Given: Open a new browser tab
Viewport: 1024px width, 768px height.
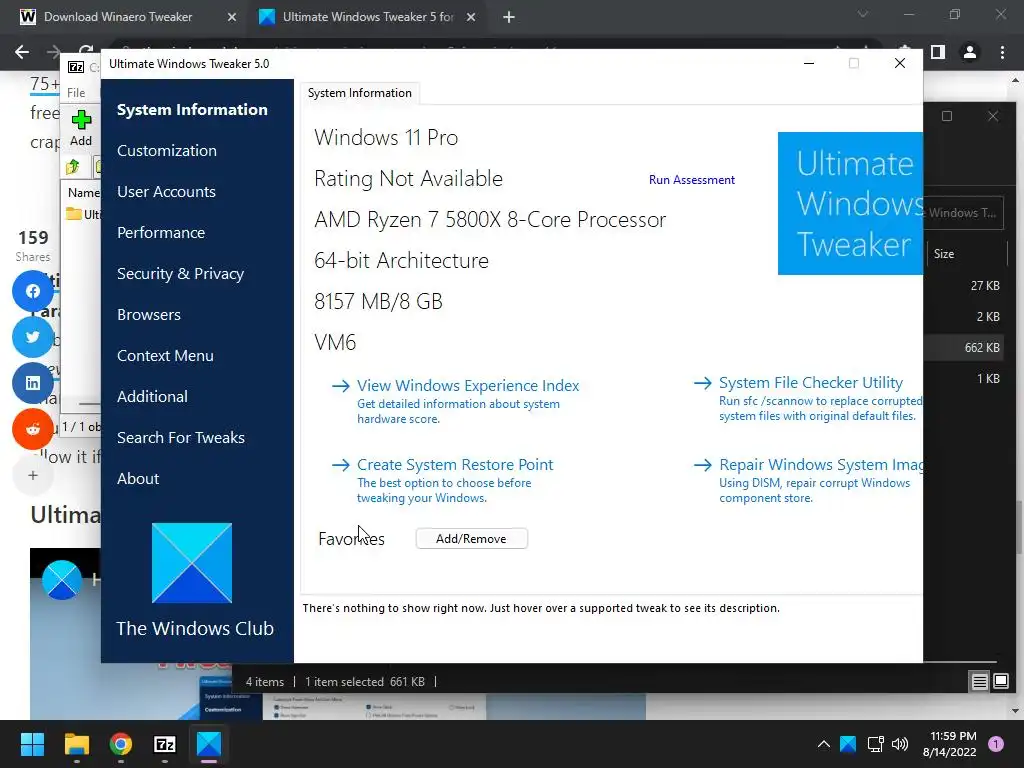Looking at the screenshot, I should 509,18.
